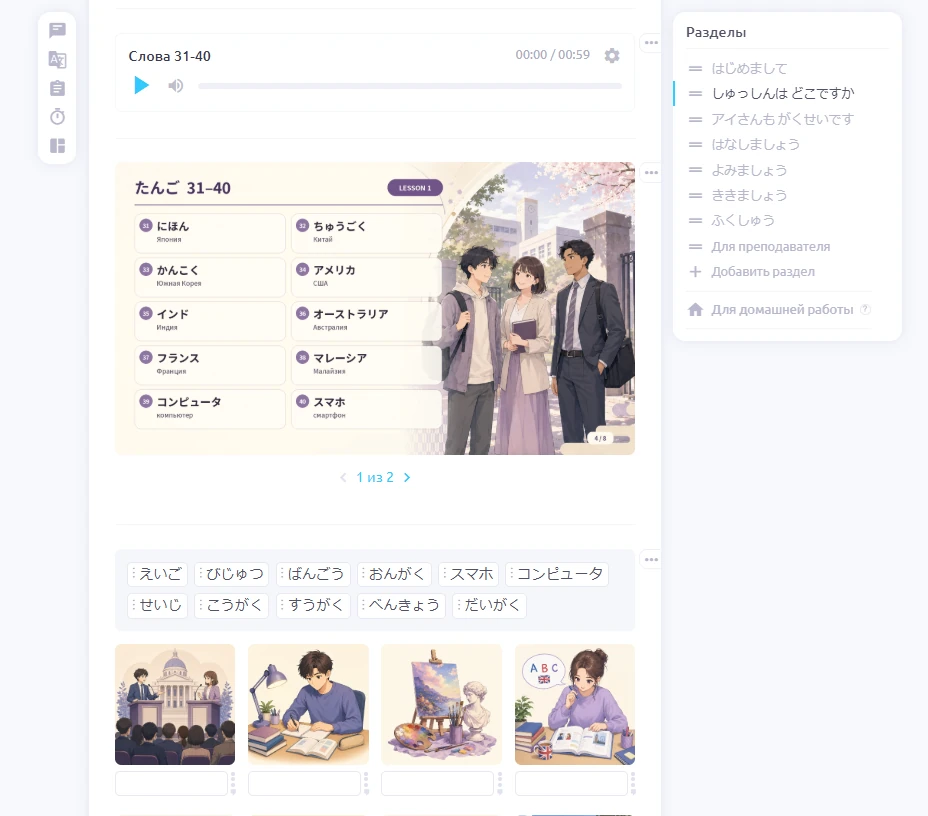This screenshot has width=928, height=816.
Task: Open the translator icon in left sidebar
Action: point(57,59)
